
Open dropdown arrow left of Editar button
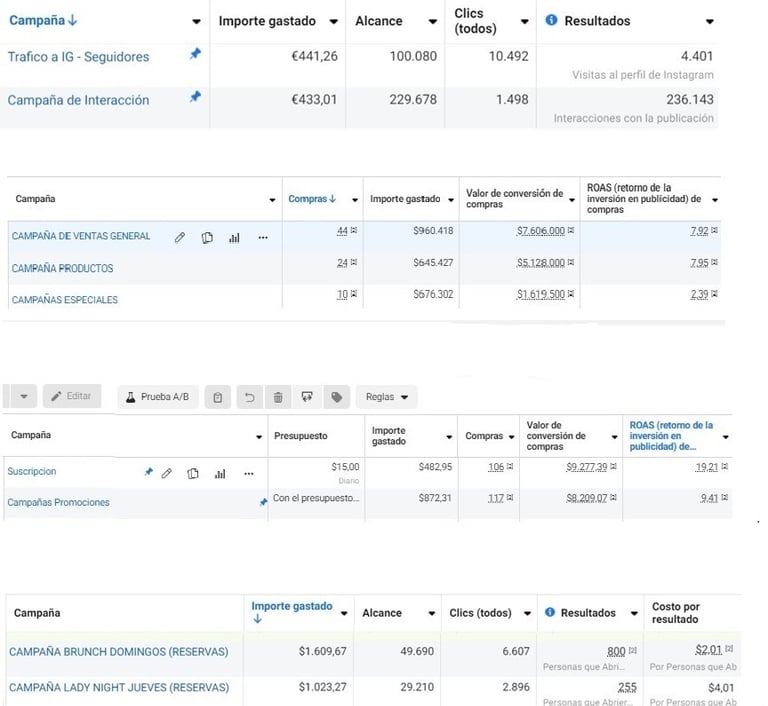24,396
